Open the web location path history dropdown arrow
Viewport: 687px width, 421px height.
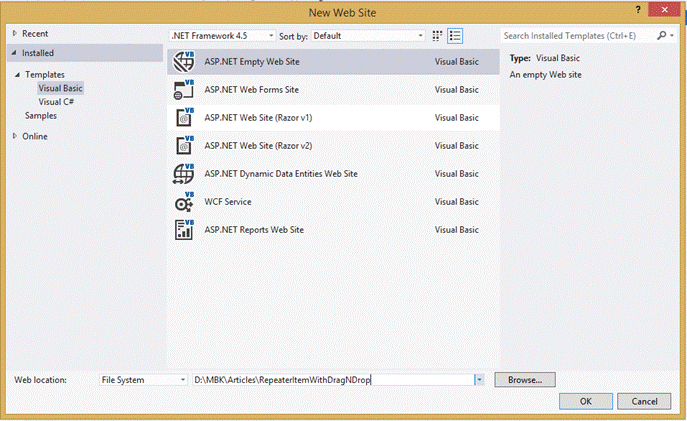(x=479, y=380)
